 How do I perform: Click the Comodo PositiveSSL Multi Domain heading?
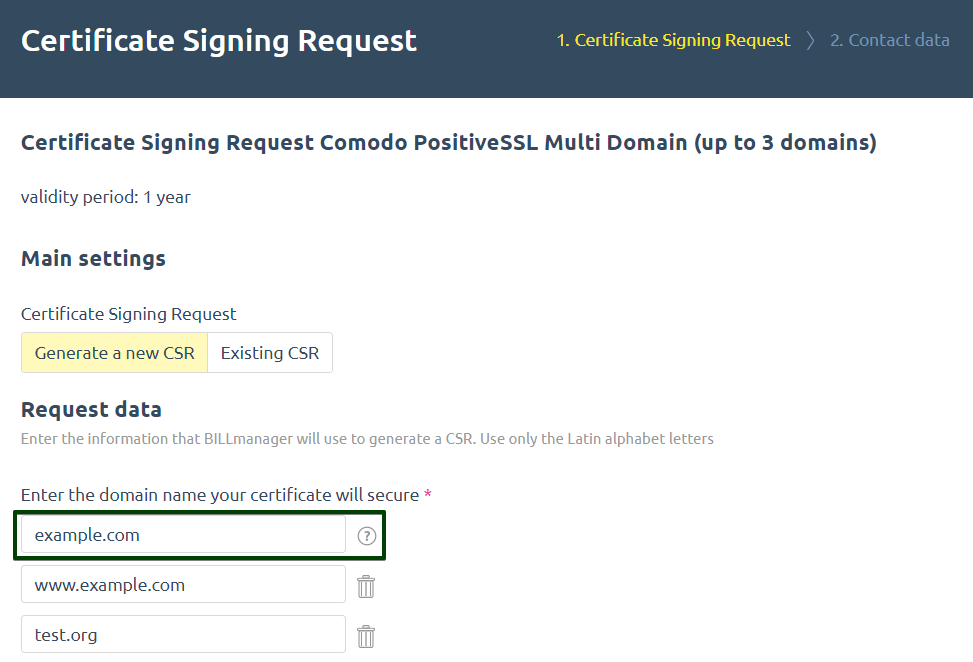click(x=449, y=143)
